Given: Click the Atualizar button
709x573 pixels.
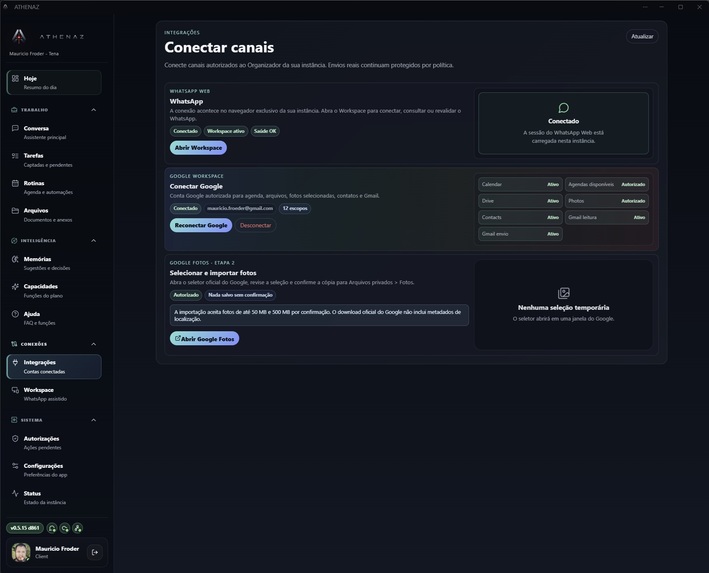Looking at the screenshot, I should click(642, 37).
